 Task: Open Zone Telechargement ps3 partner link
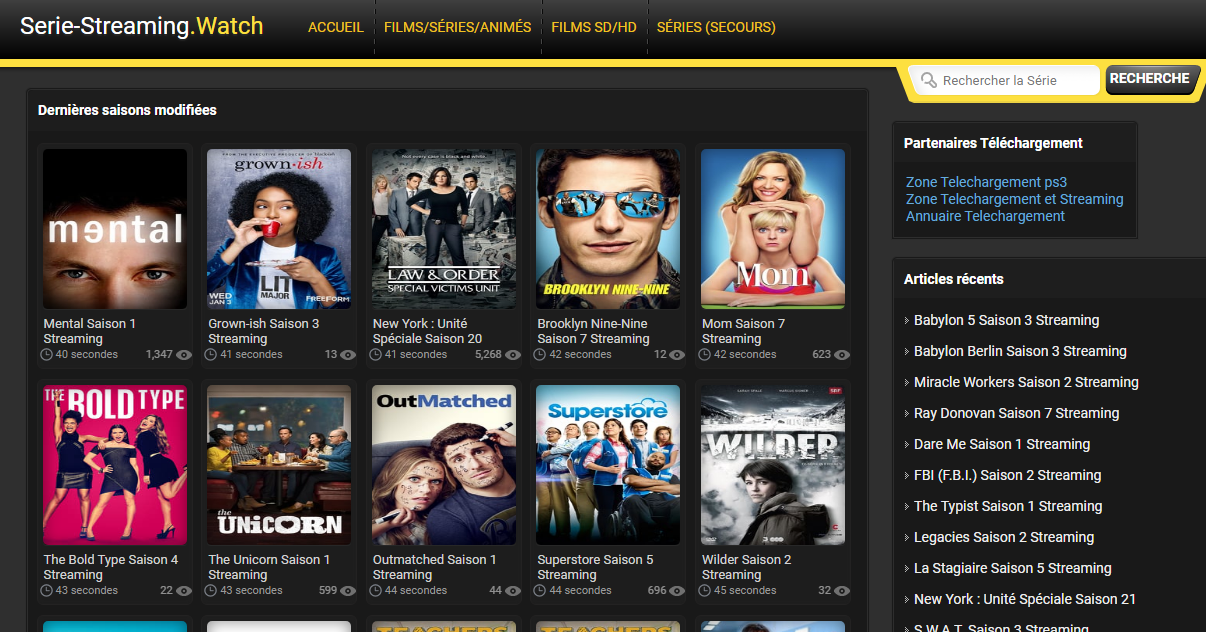tap(986, 182)
